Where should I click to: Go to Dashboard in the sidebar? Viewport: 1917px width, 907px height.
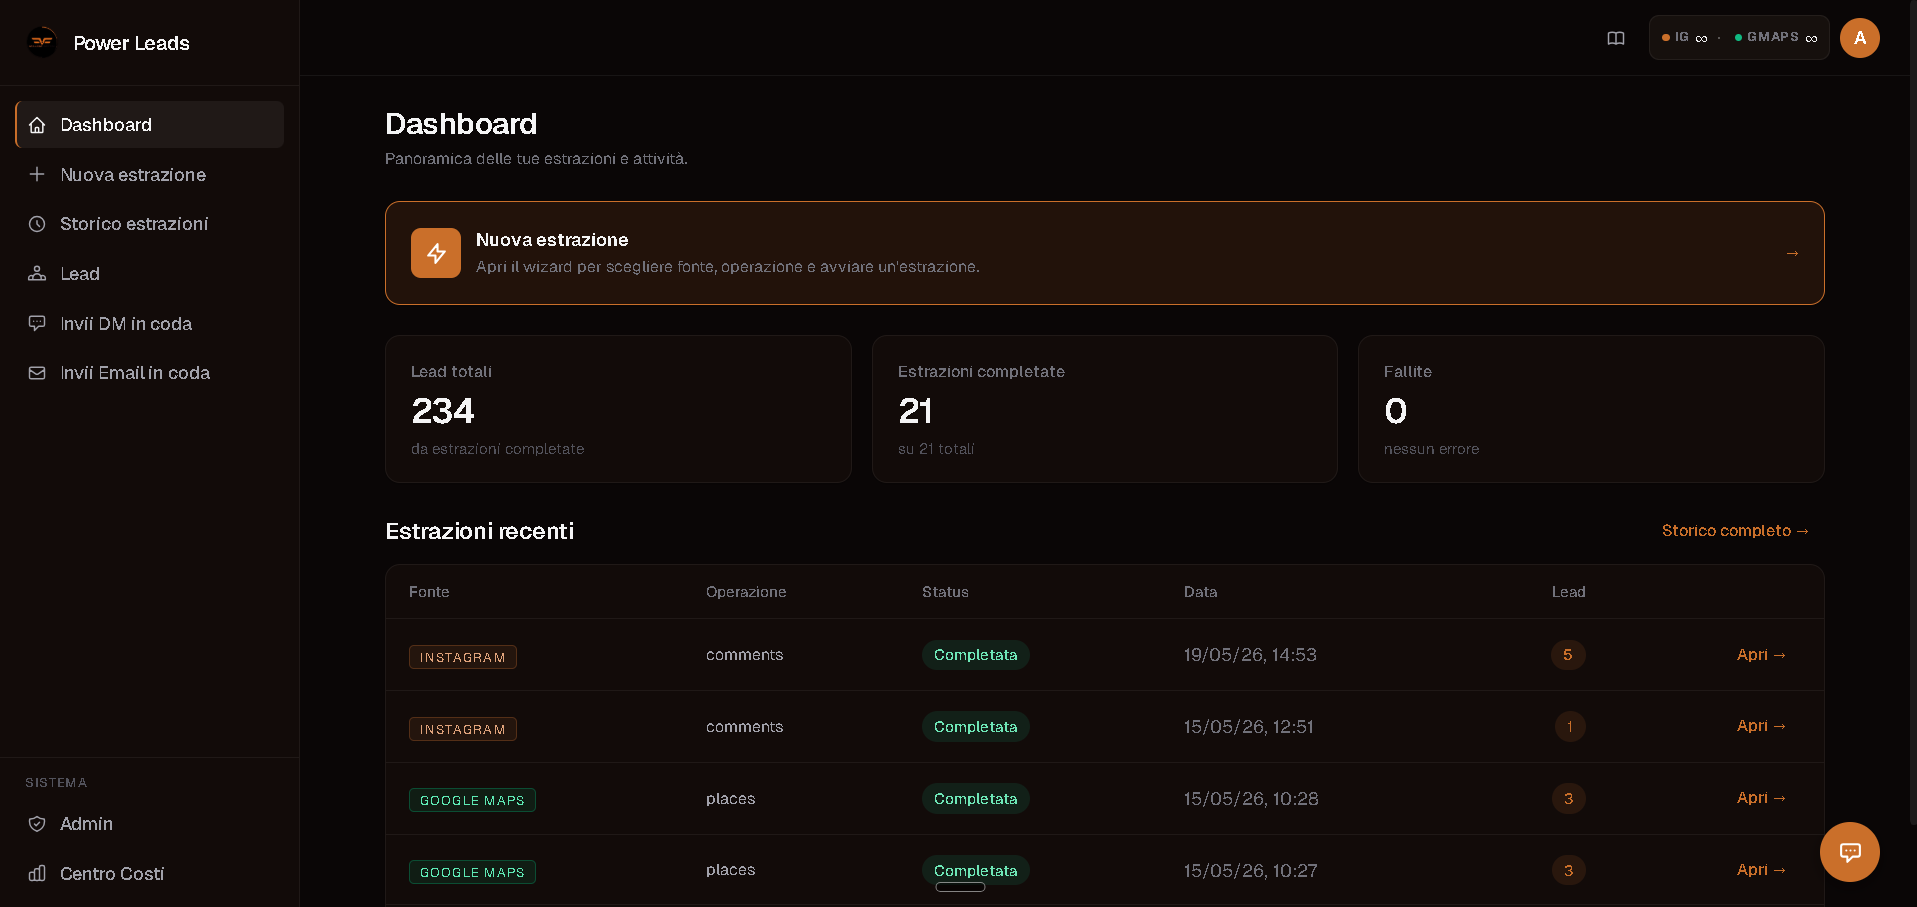coord(150,125)
